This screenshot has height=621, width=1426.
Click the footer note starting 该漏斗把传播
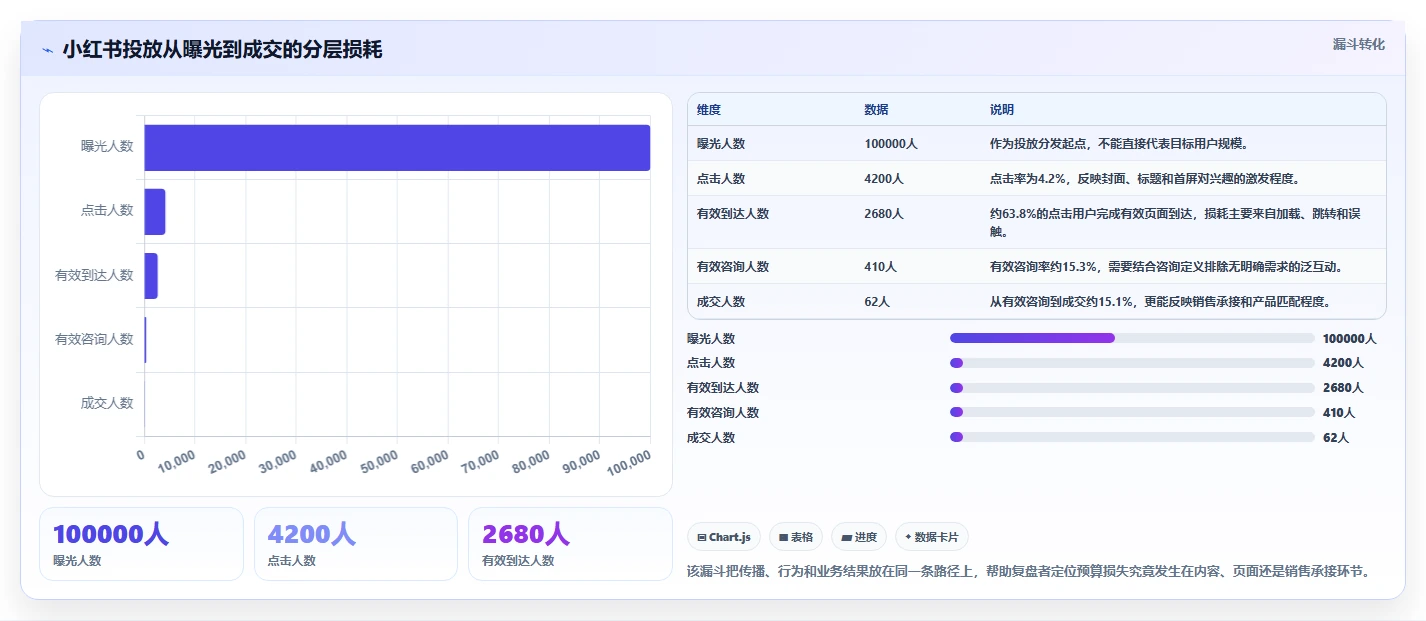point(1028,571)
